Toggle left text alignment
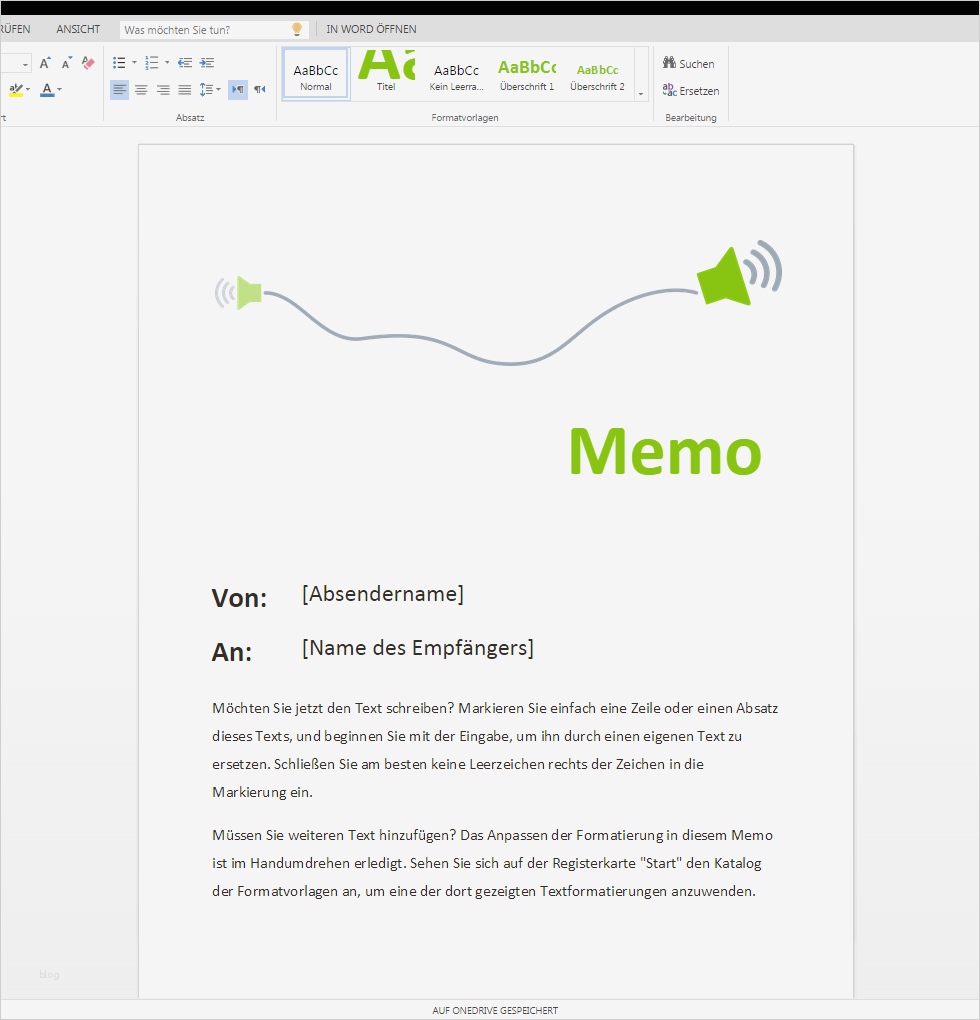The height and width of the screenshot is (1020, 980). click(x=119, y=90)
